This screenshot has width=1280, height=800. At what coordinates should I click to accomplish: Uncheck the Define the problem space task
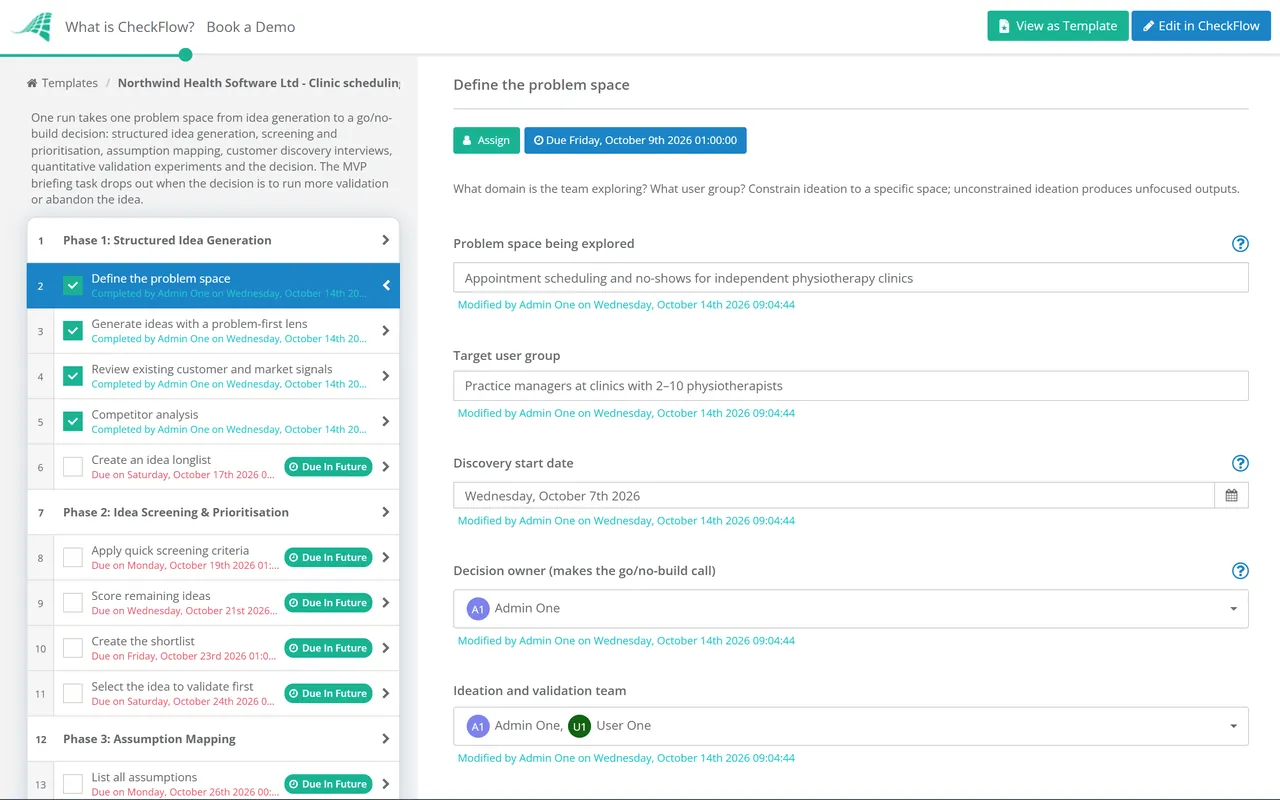73,286
